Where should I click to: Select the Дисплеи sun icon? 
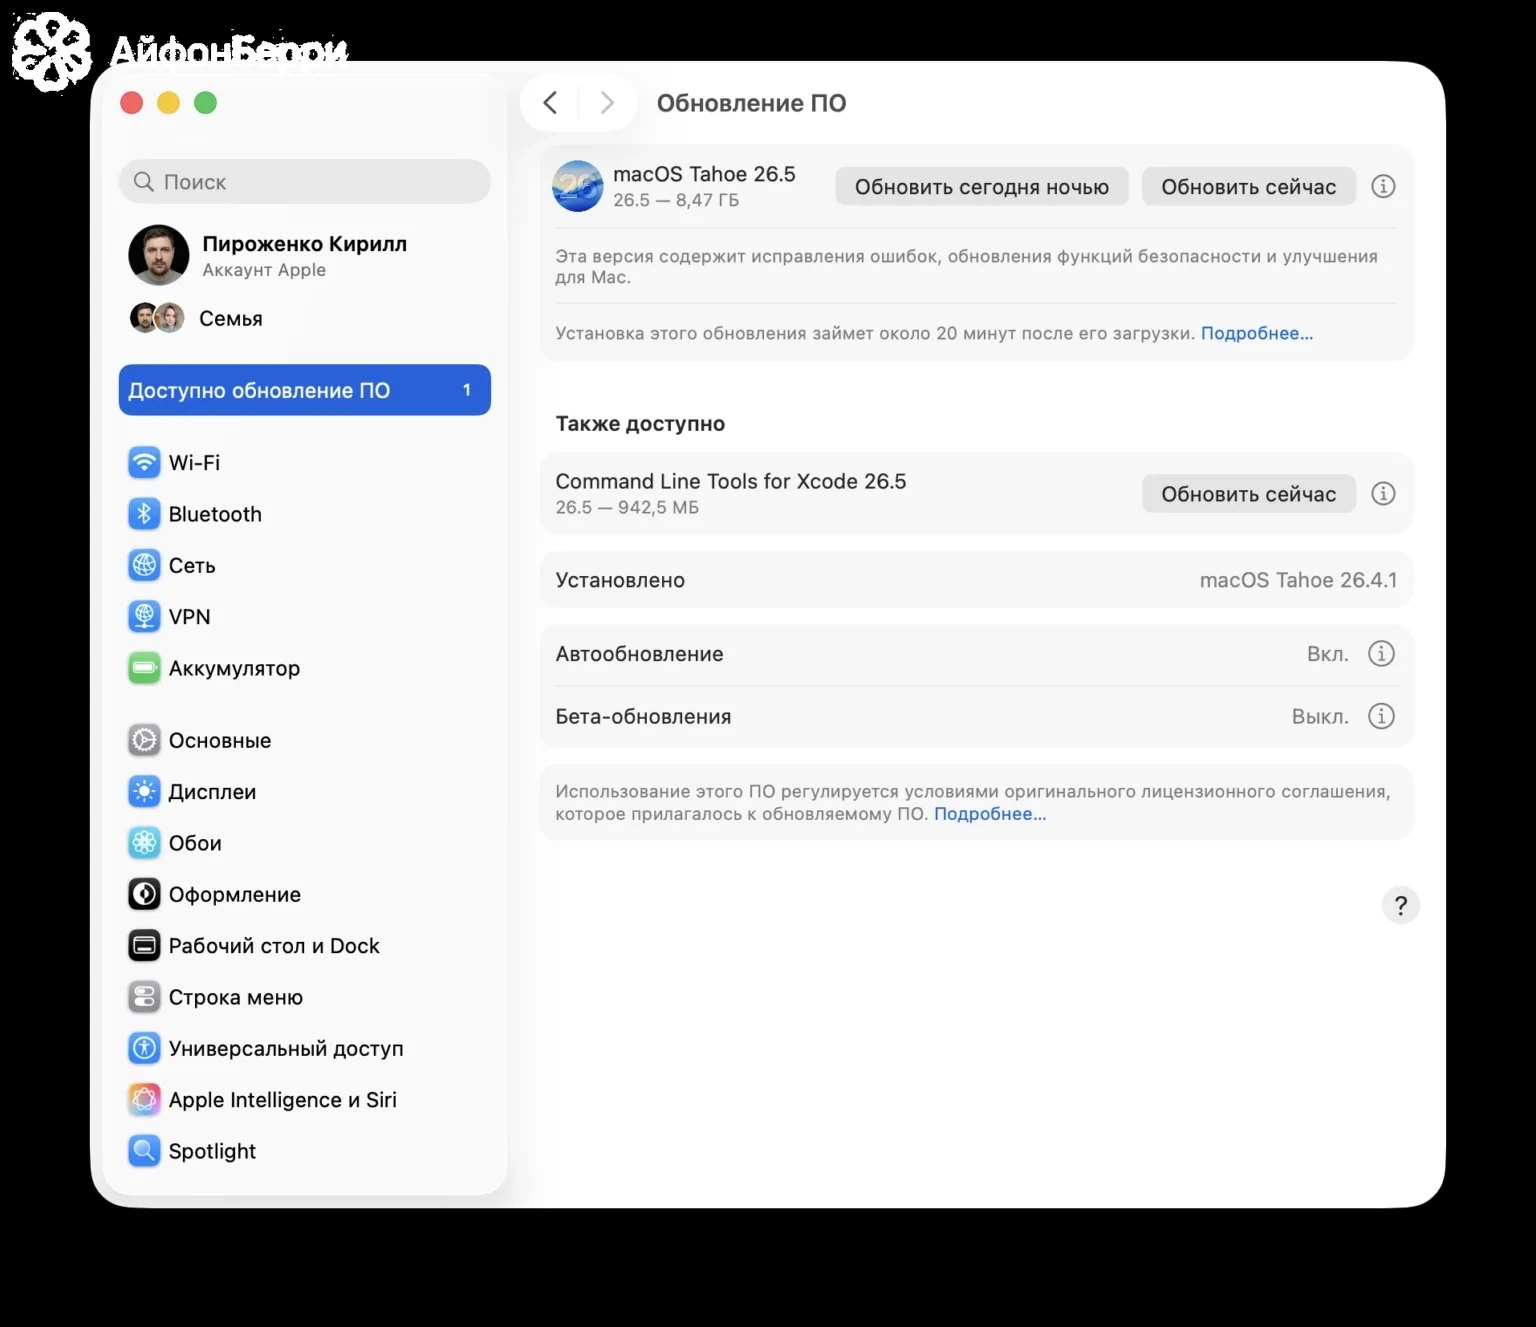(144, 792)
